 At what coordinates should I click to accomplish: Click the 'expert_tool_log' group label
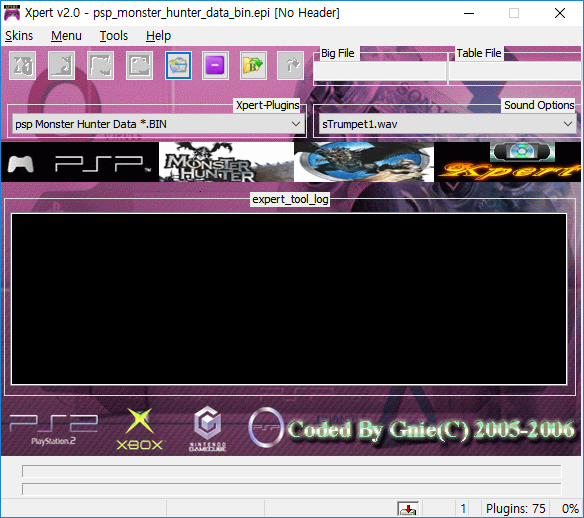click(290, 199)
